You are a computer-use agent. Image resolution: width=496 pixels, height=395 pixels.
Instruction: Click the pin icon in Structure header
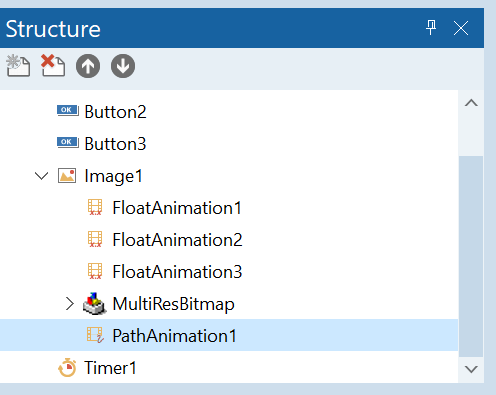[x=431, y=28]
